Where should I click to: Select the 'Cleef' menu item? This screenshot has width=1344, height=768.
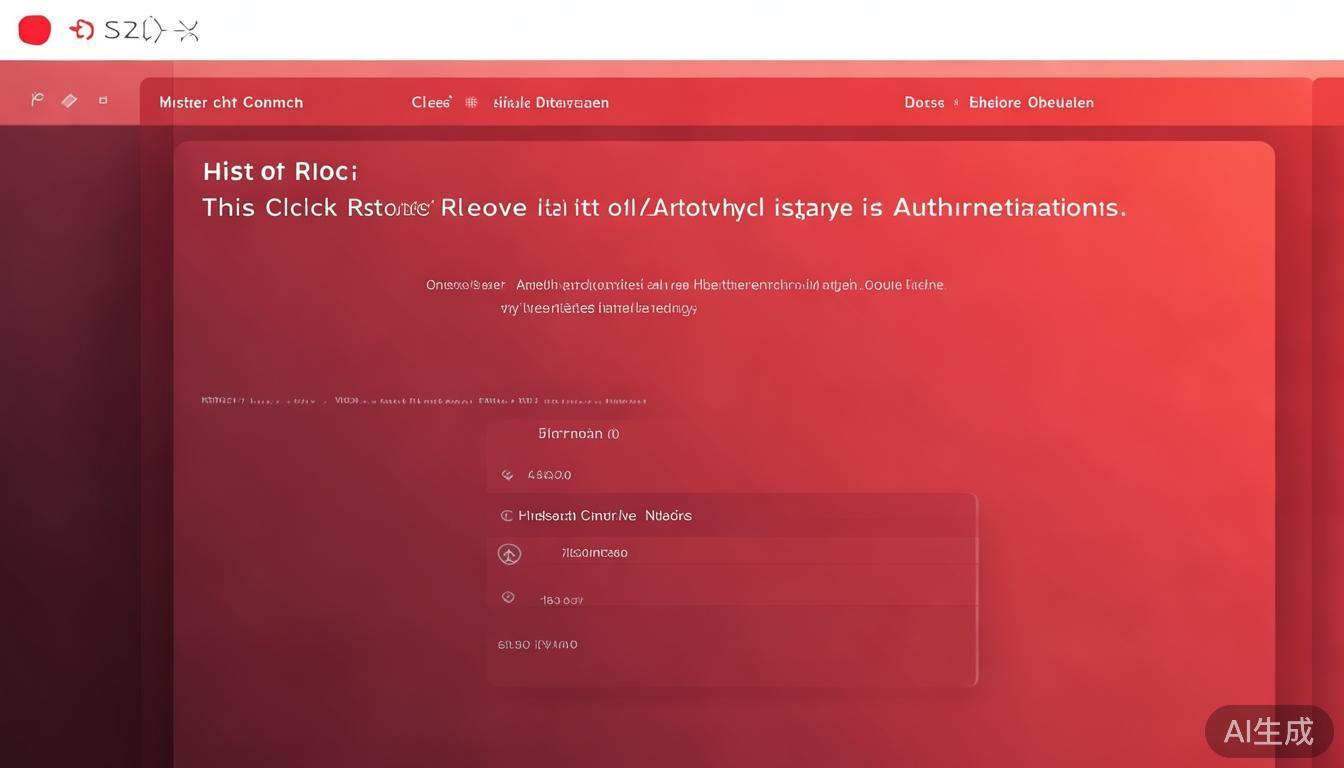431,102
